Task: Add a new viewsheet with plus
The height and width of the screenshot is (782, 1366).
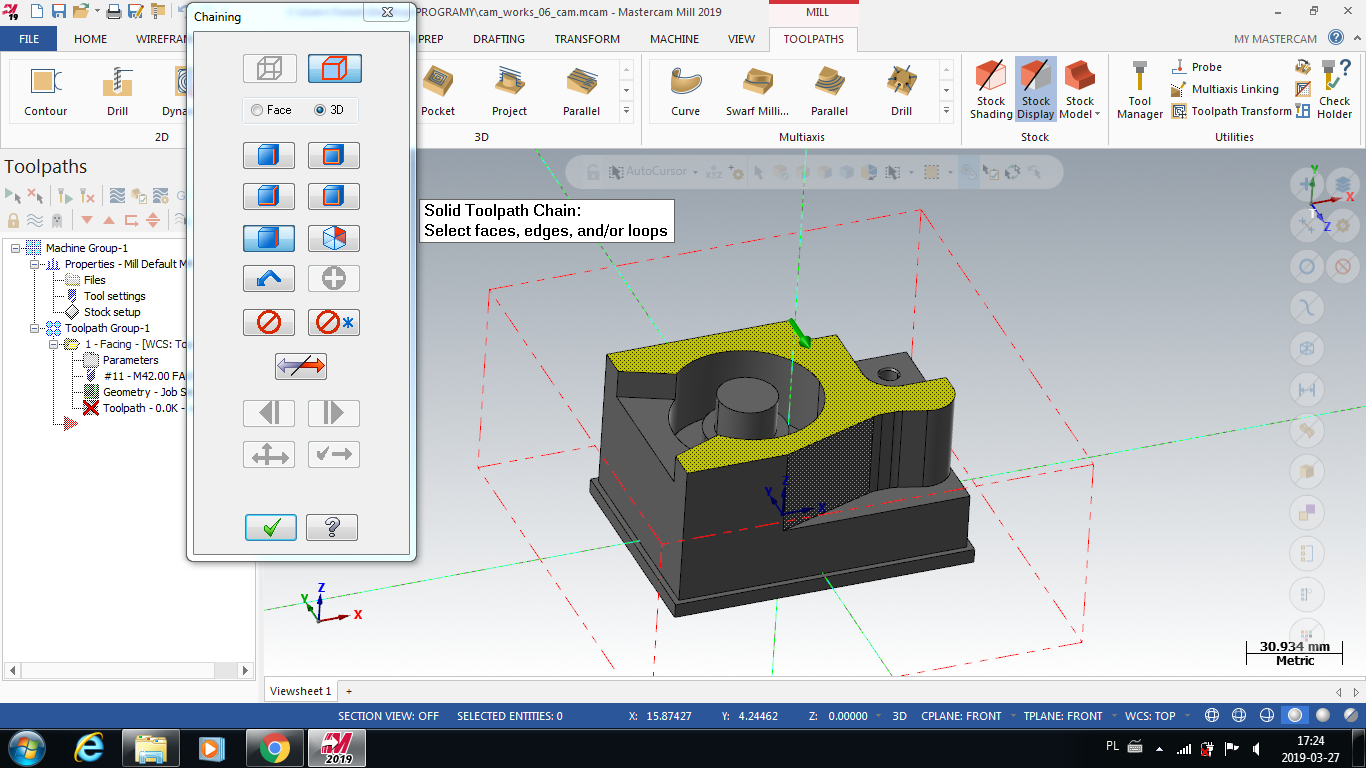Action: click(349, 691)
